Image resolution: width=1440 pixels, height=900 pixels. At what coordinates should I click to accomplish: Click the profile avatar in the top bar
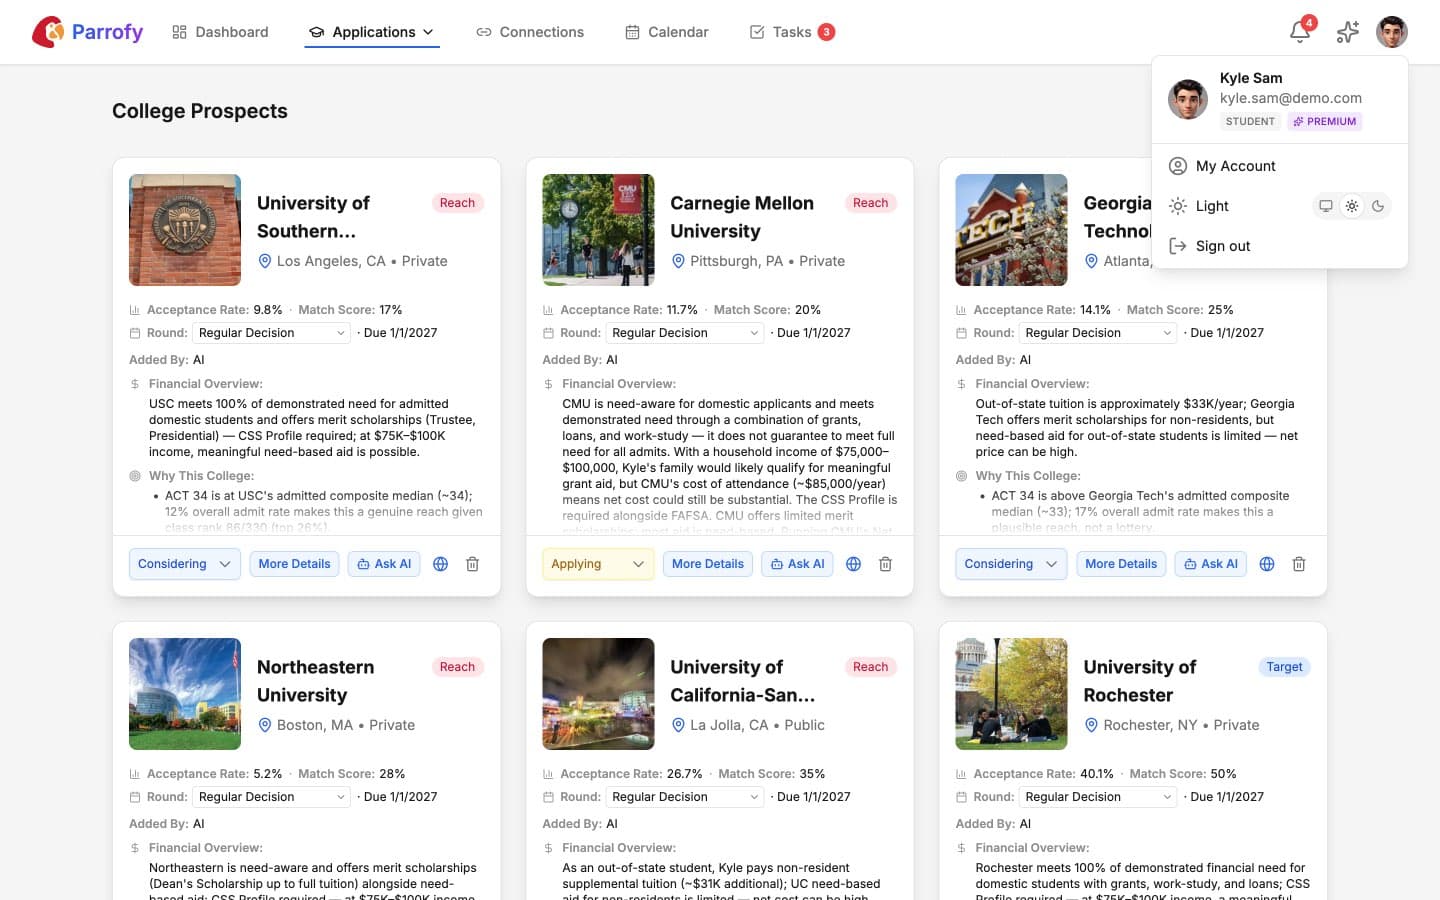coord(1392,32)
